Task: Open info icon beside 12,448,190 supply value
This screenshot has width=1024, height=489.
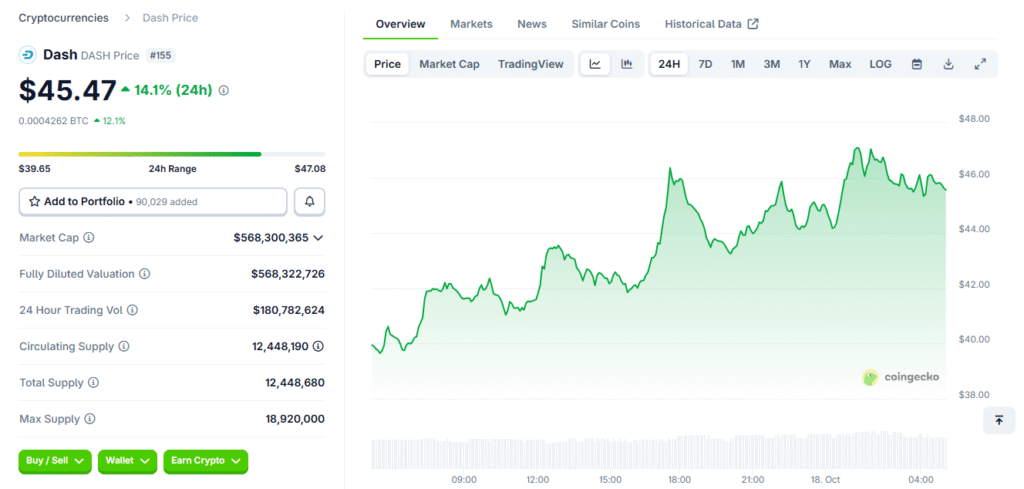Action: click(318, 346)
